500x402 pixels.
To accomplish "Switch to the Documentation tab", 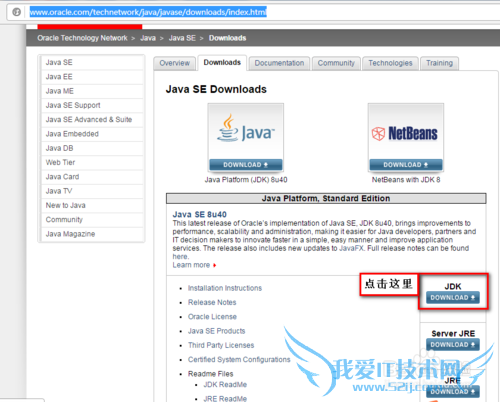I will (279, 63).
